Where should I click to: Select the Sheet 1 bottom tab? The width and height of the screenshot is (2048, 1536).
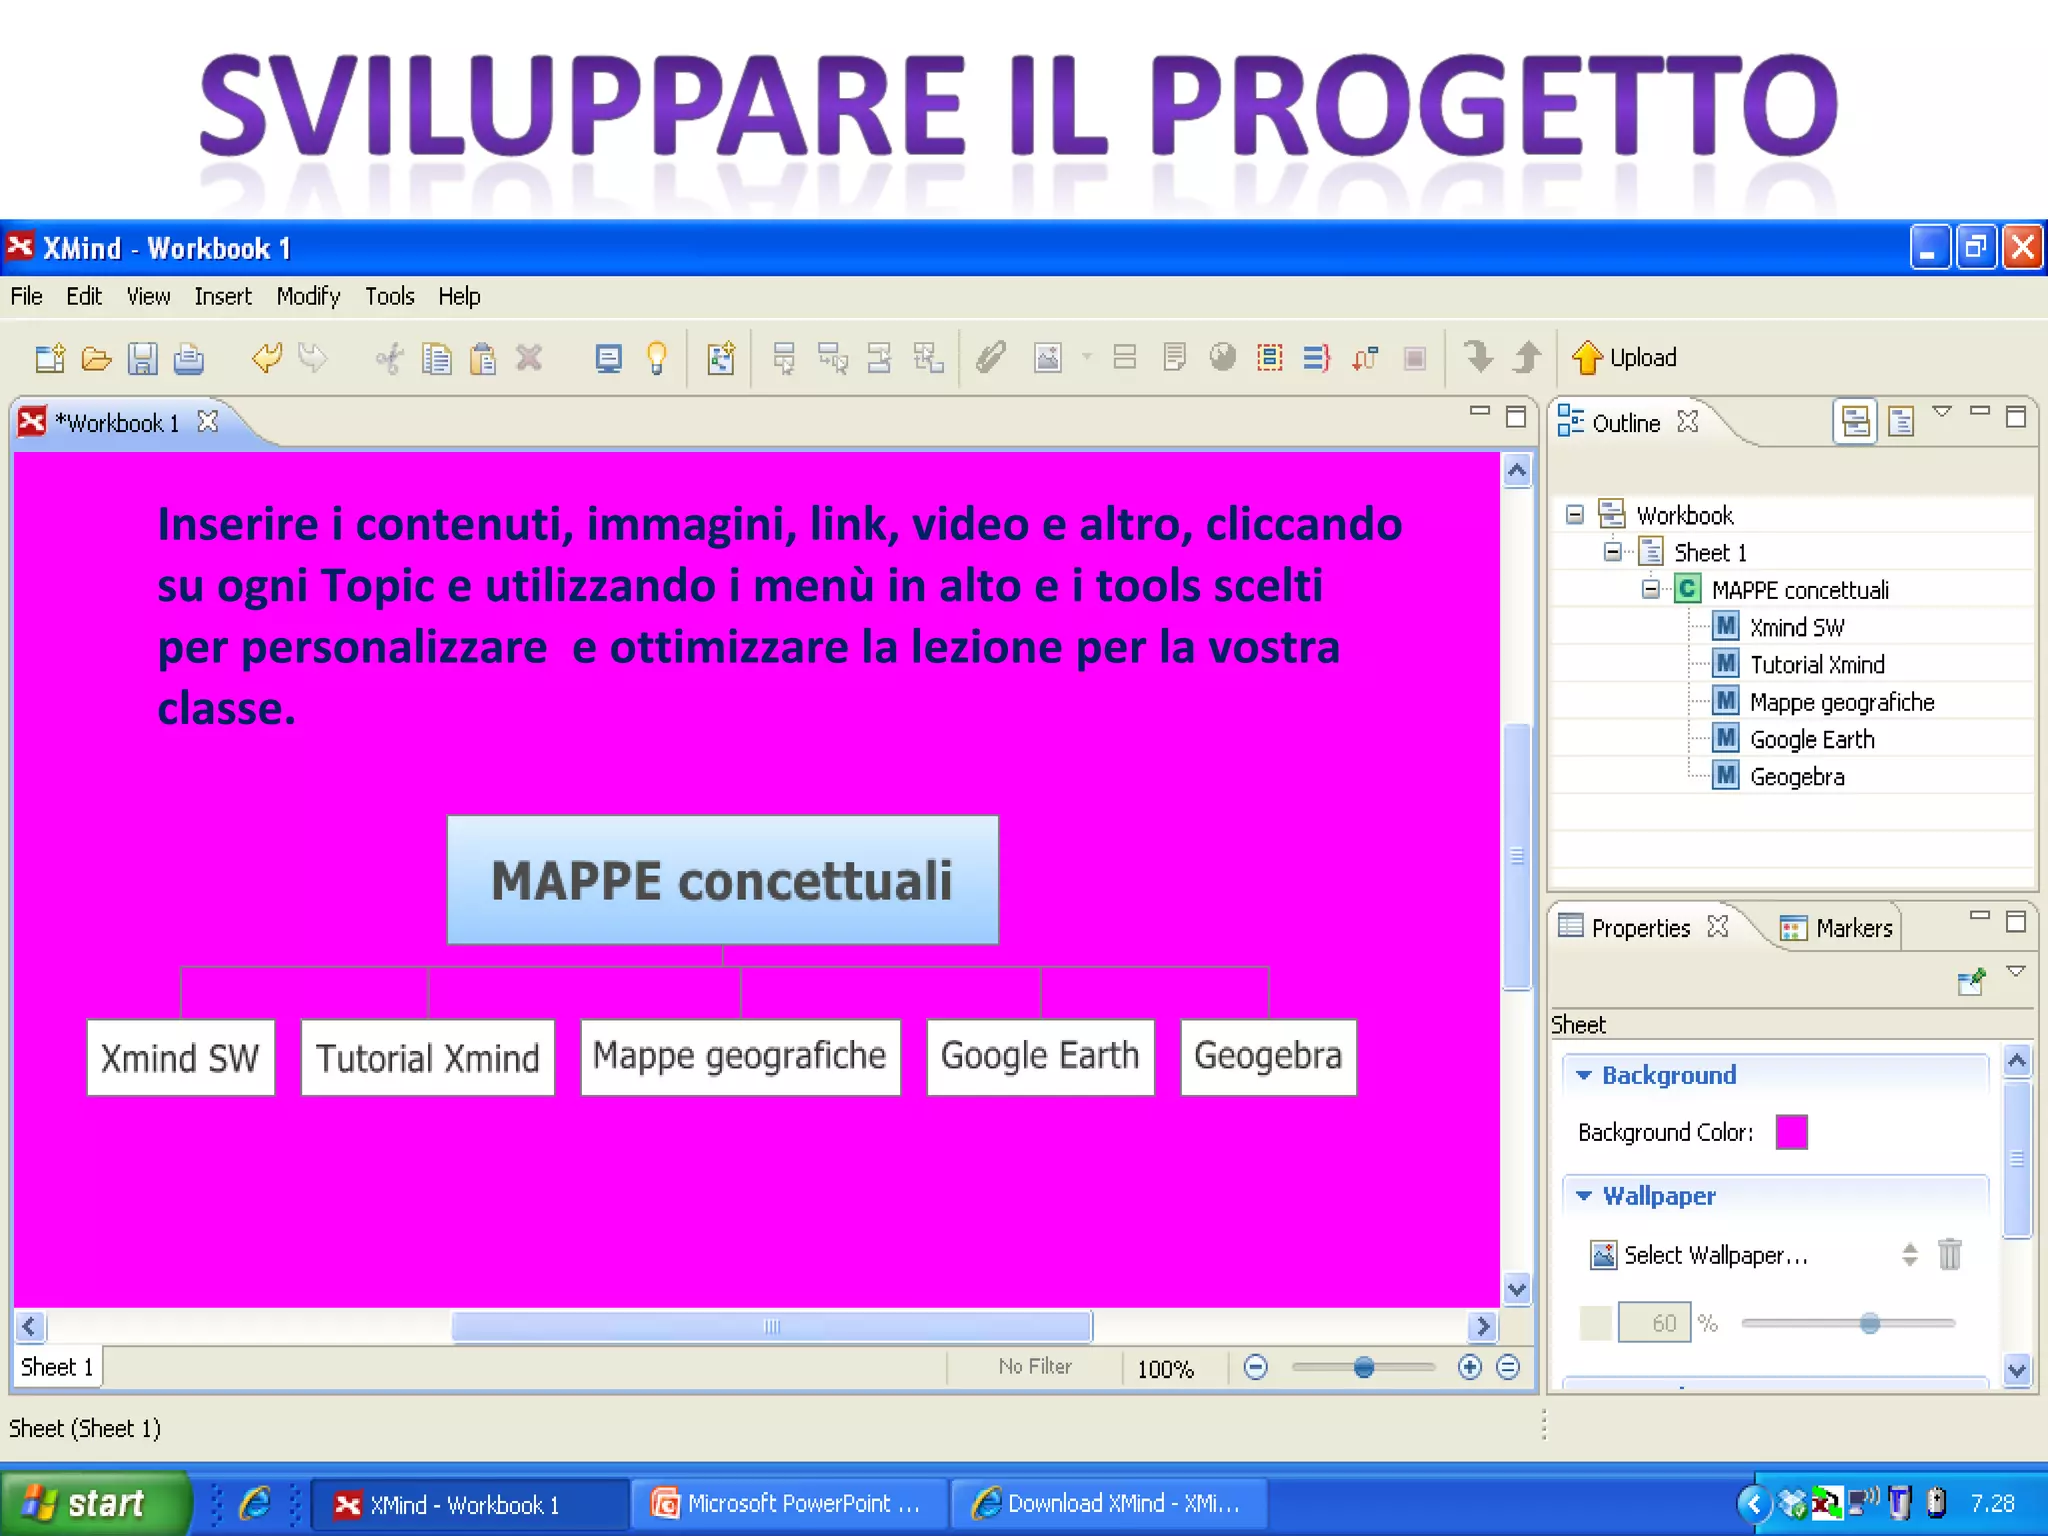point(57,1367)
